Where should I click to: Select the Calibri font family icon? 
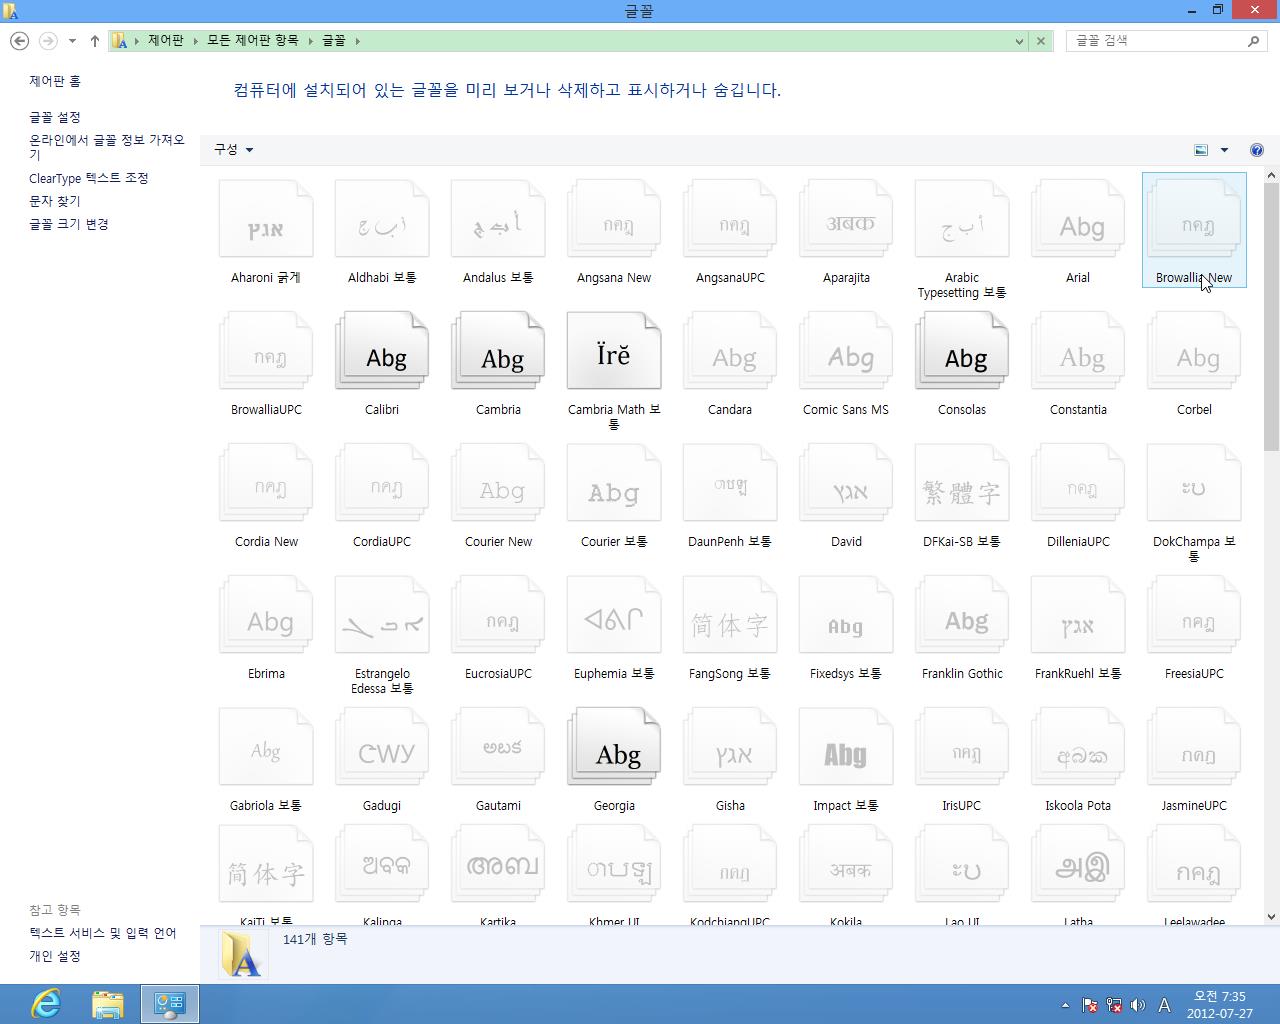pos(382,352)
